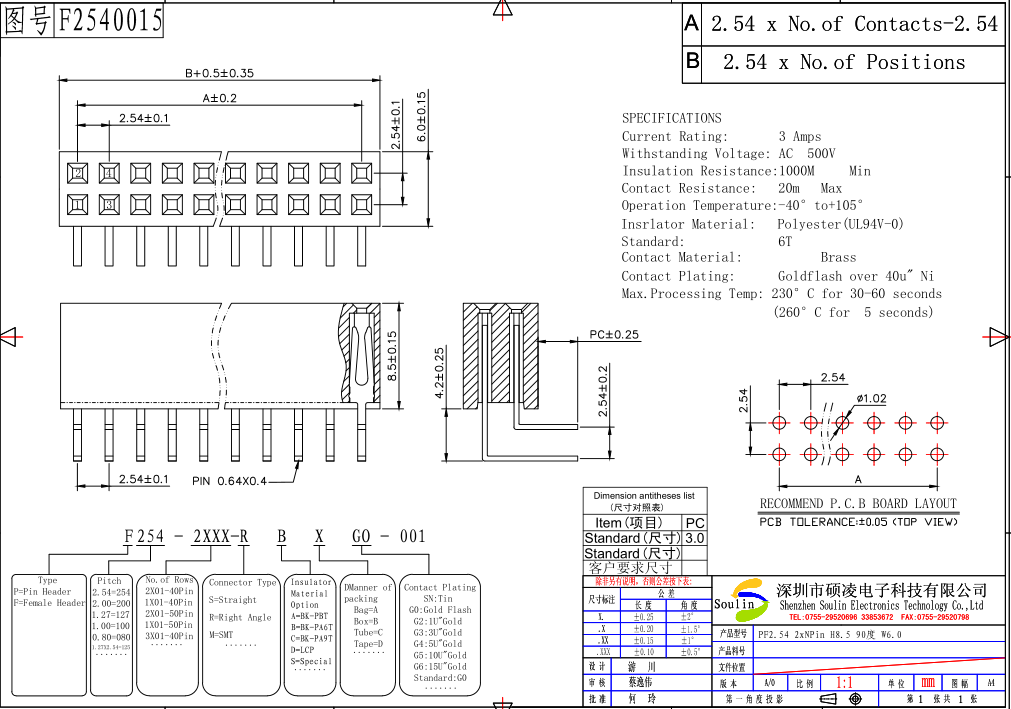This screenshot has width=1011, height=709.
Task: Click 'Brass' contact material value
Action: click(838, 258)
